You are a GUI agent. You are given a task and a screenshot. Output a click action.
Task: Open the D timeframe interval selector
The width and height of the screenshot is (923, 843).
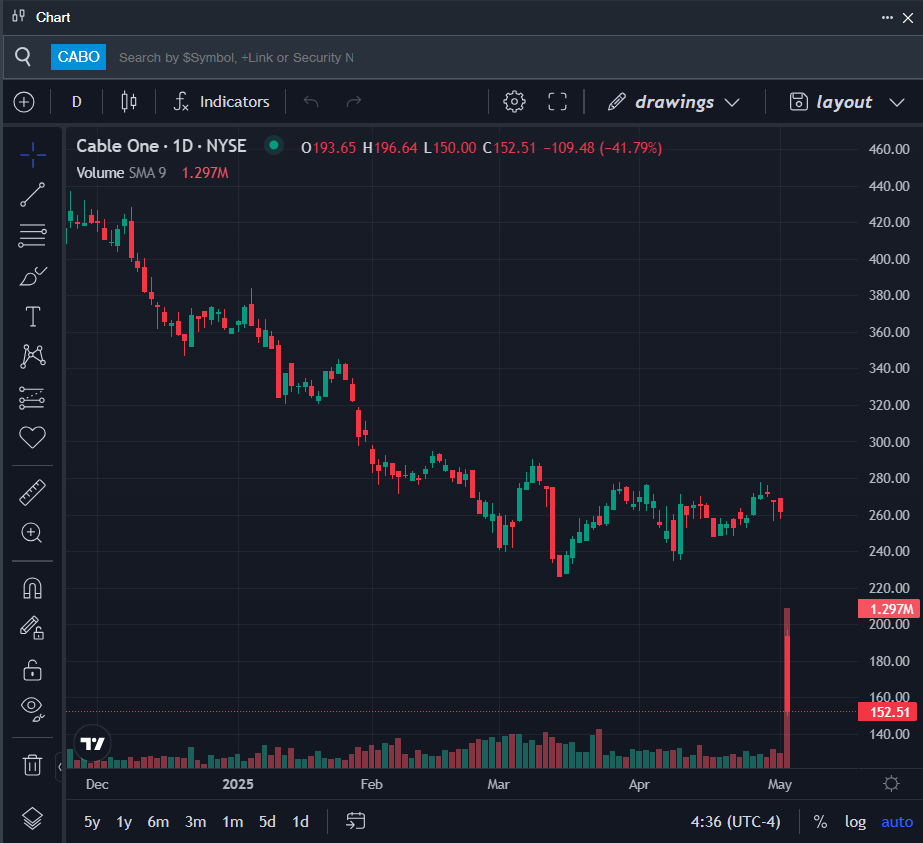pos(77,102)
